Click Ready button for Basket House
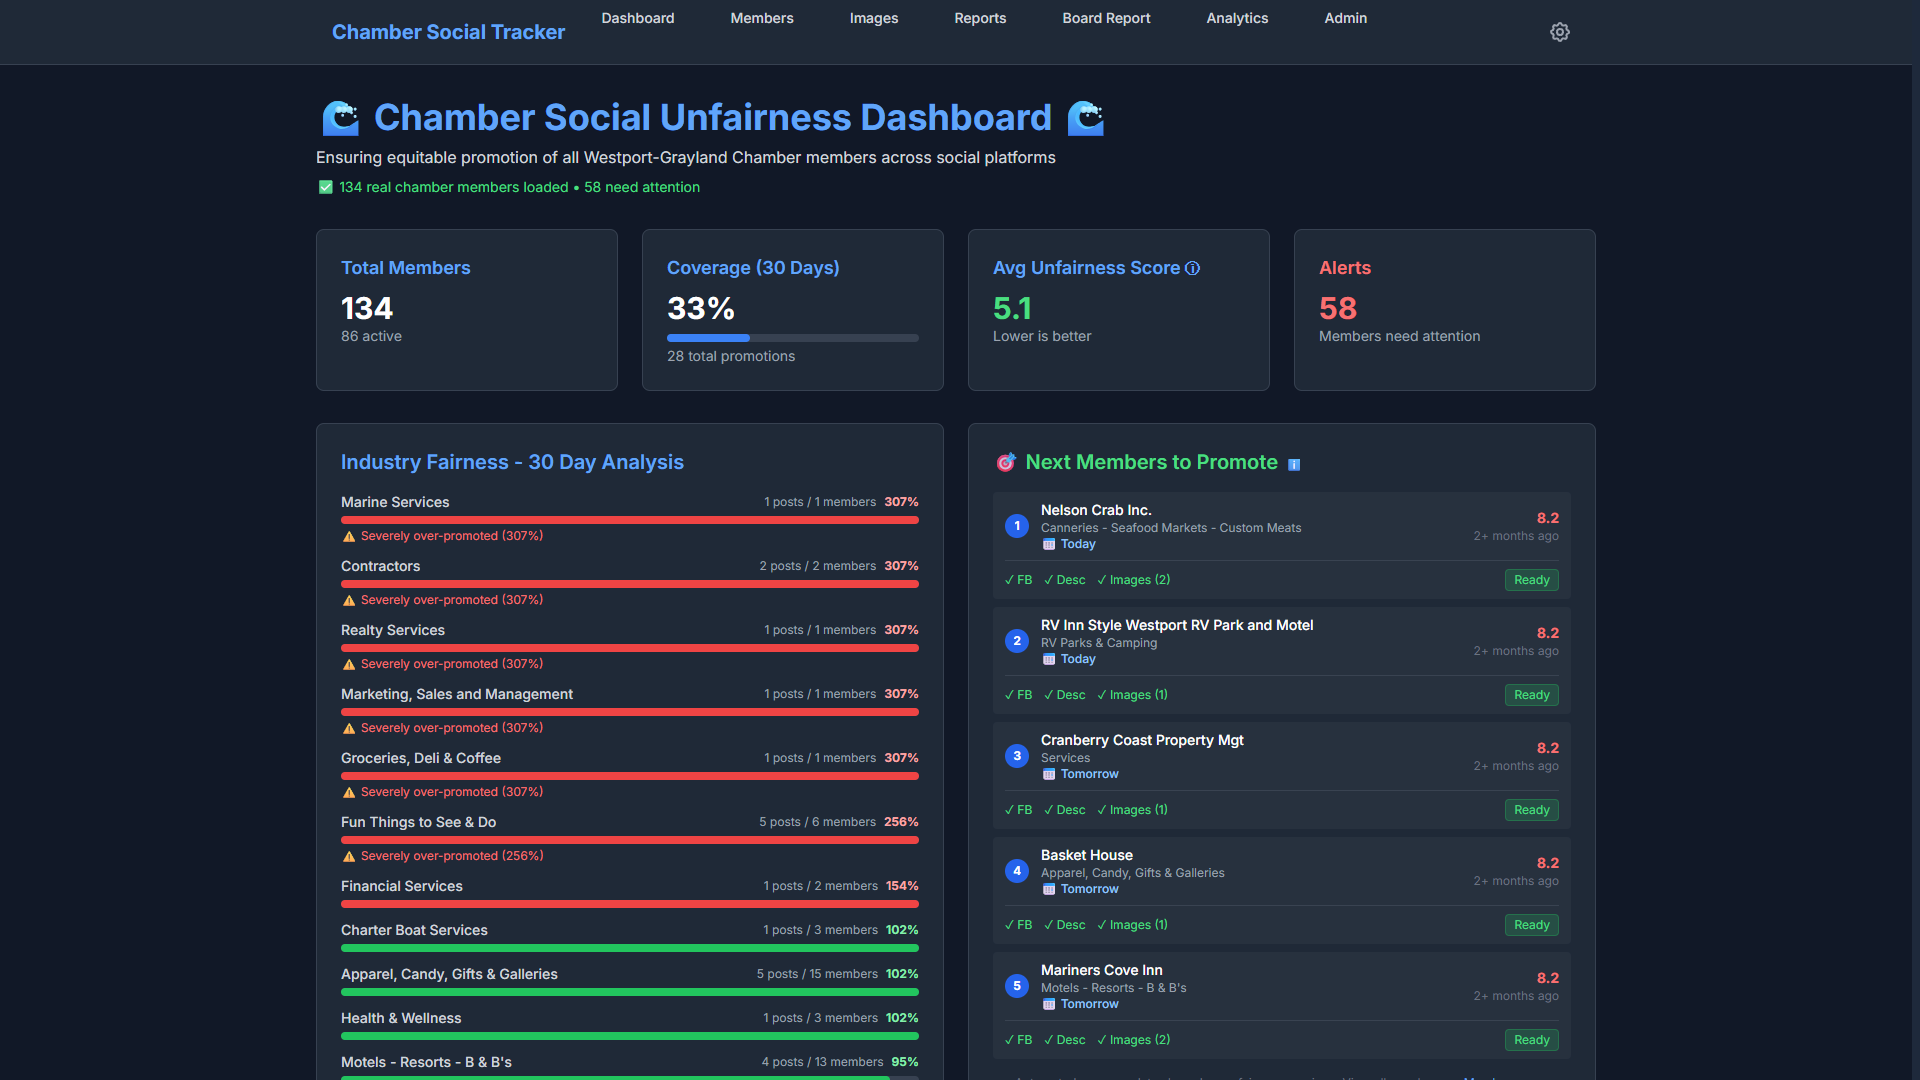 pyautogui.click(x=1532, y=925)
